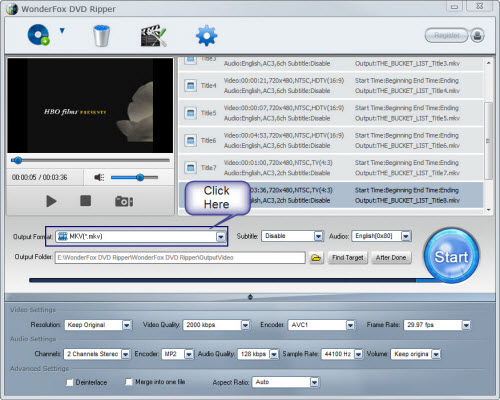500x400 pixels.
Task: Click the preview seek bar handle
Action: click(x=18, y=160)
